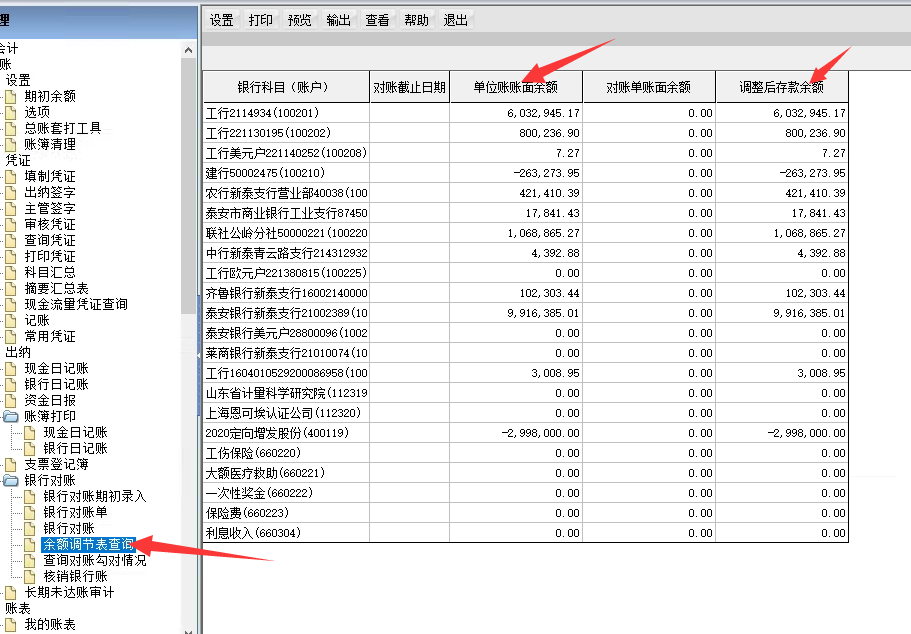Click the icon beside 资金日报
The height and width of the screenshot is (634, 911).
coord(10,400)
